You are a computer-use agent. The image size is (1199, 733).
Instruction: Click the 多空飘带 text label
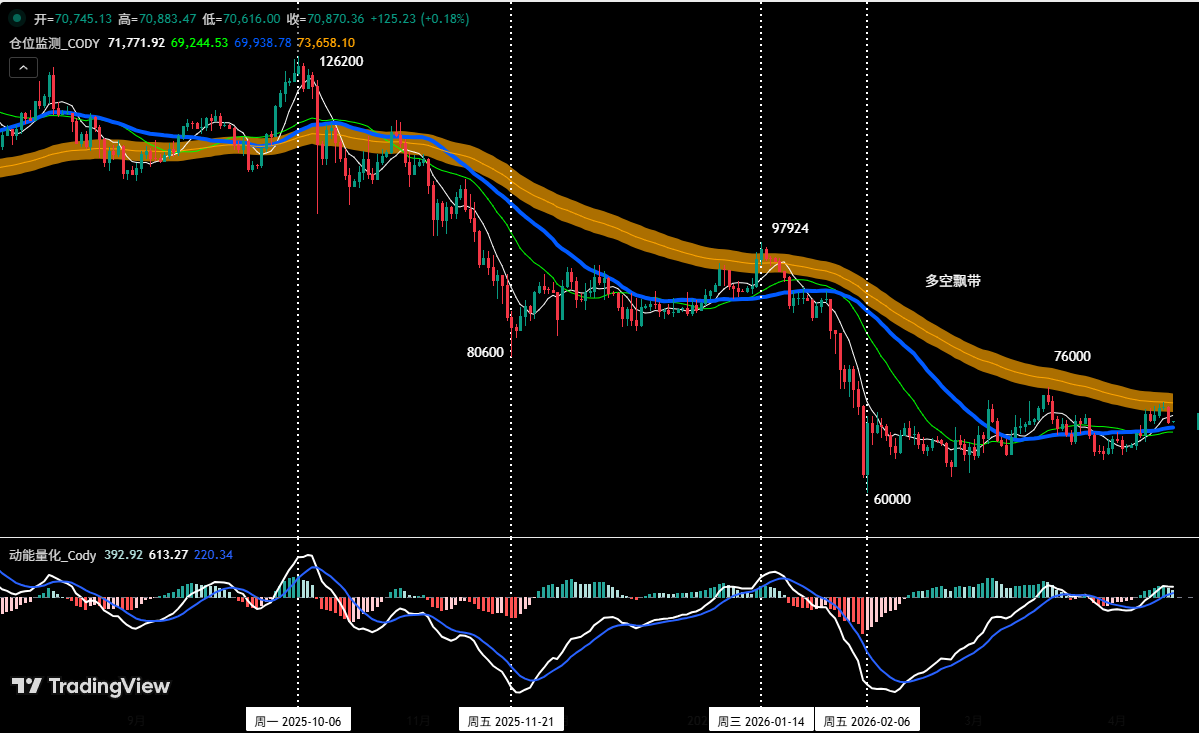pyautogui.click(x=951, y=282)
